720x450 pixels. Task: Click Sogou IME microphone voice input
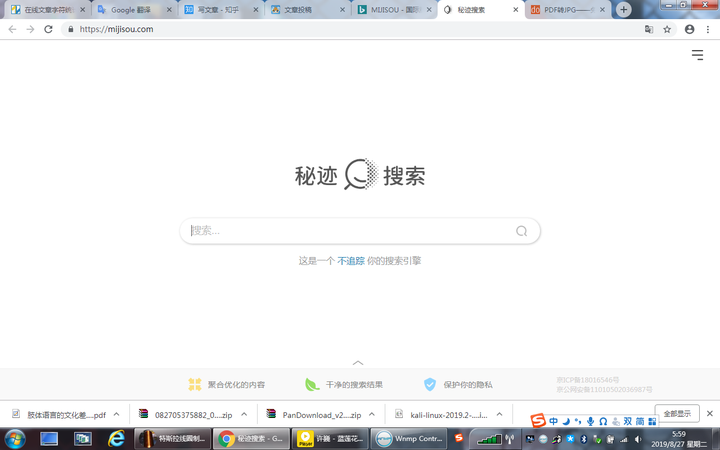pyautogui.click(x=591, y=421)
